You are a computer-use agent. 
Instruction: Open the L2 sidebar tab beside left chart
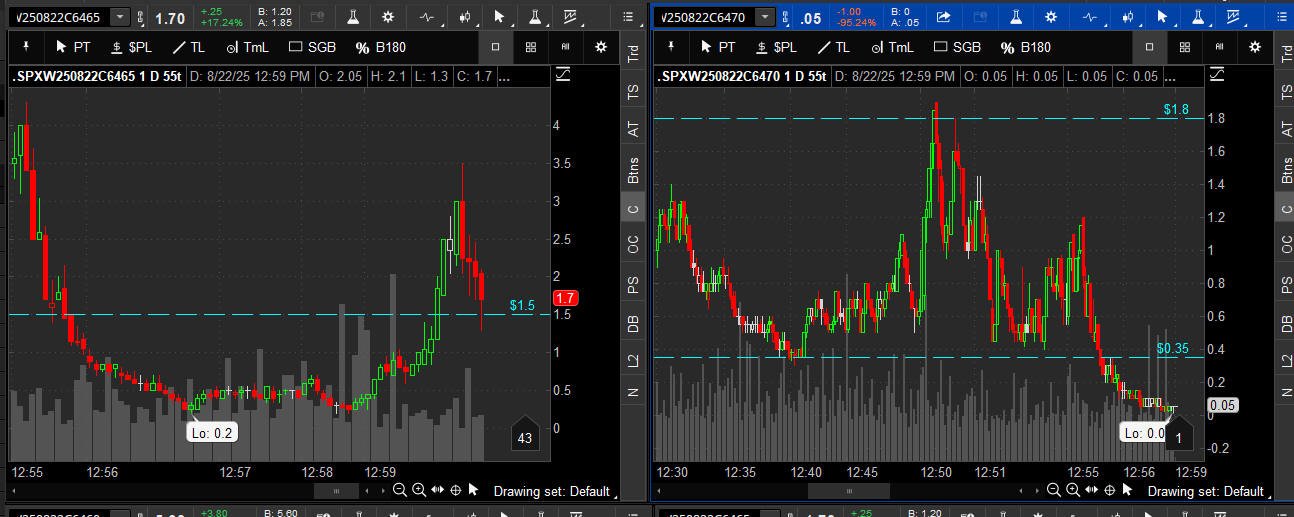[632, 362]
